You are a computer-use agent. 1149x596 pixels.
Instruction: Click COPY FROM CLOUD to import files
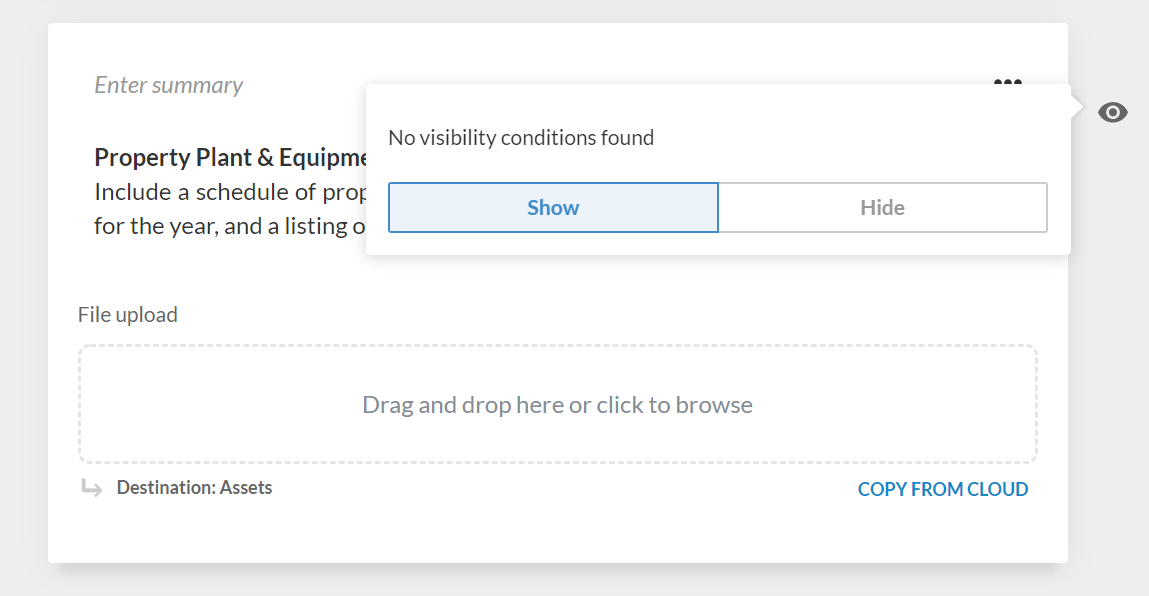click(942, 489)
